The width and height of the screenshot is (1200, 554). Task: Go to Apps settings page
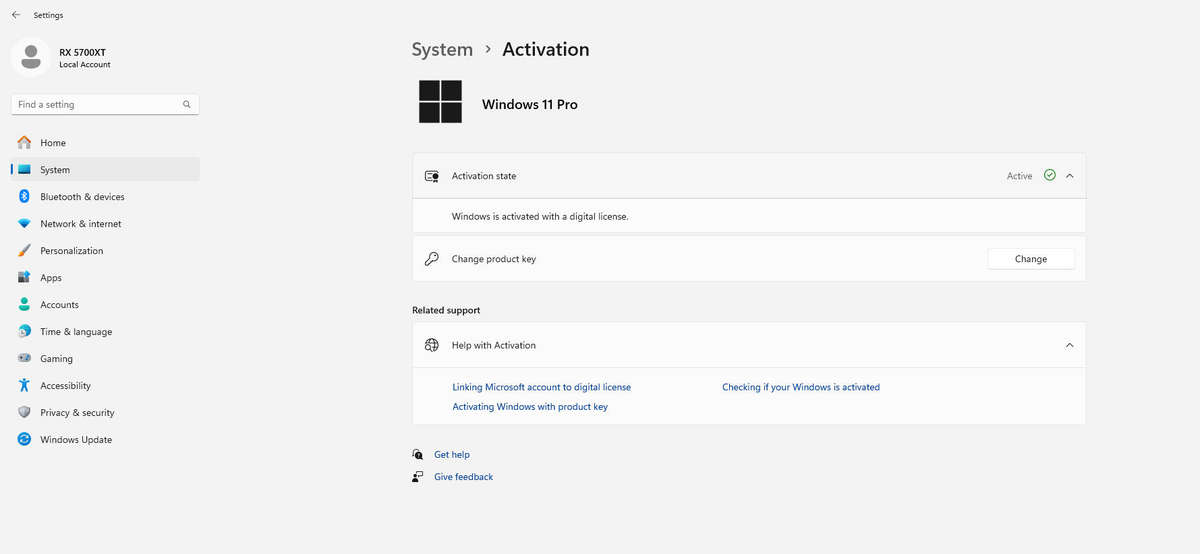(x=51, y=278)
